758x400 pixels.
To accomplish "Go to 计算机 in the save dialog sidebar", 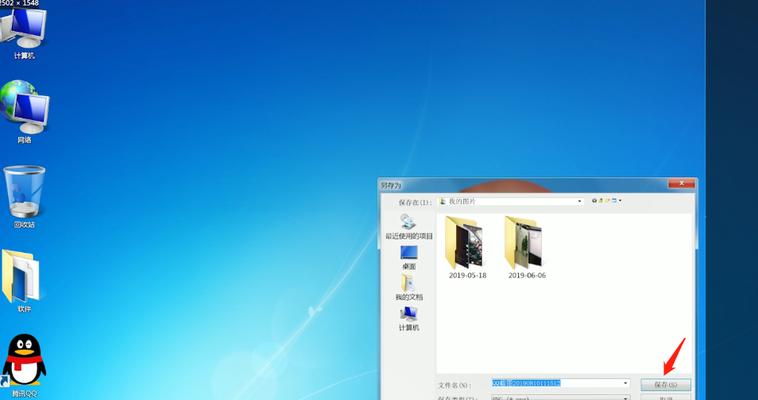I will (x=409, y=319).
